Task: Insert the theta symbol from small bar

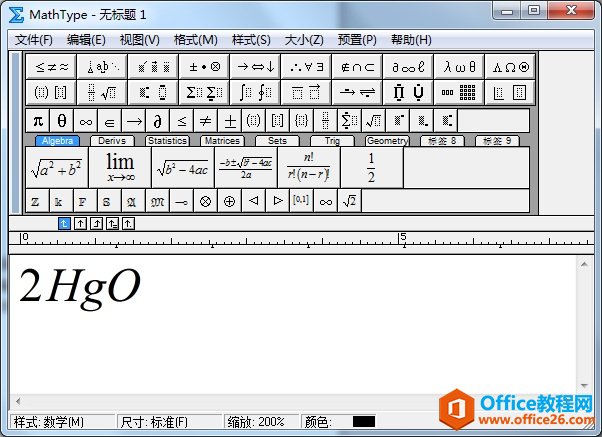Action: coord(62,121)
